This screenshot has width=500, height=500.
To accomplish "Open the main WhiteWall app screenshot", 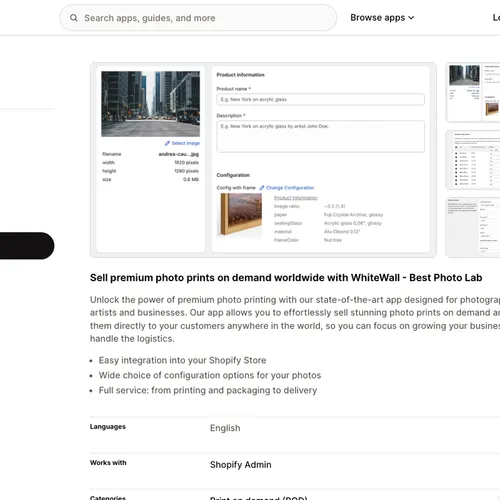I will click(263, 160).
